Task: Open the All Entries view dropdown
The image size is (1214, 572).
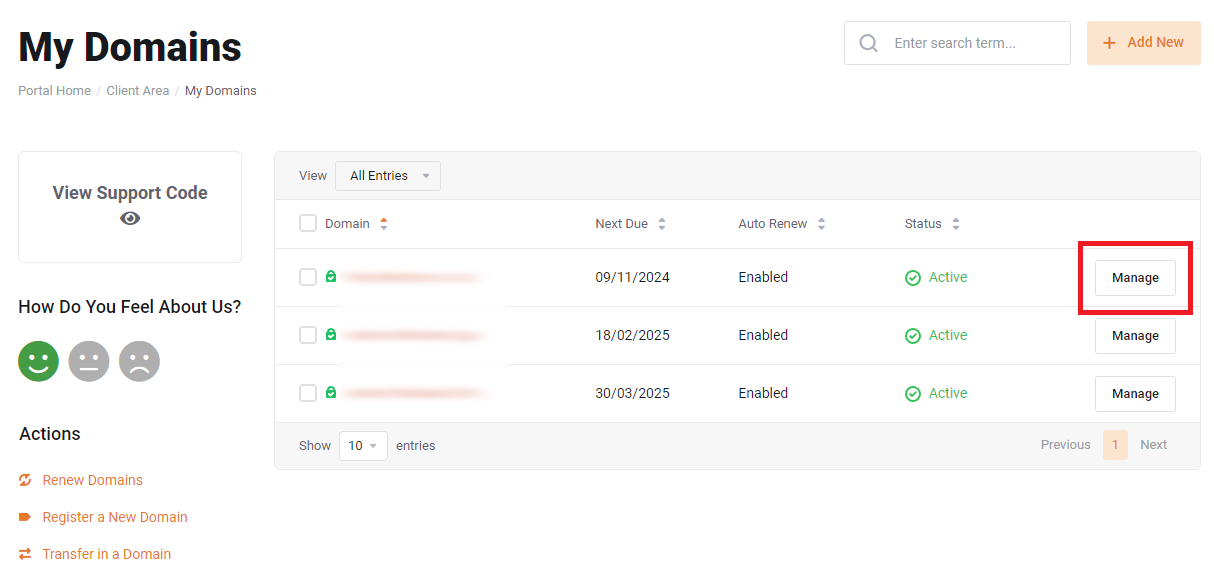Action: coord(388,176)
